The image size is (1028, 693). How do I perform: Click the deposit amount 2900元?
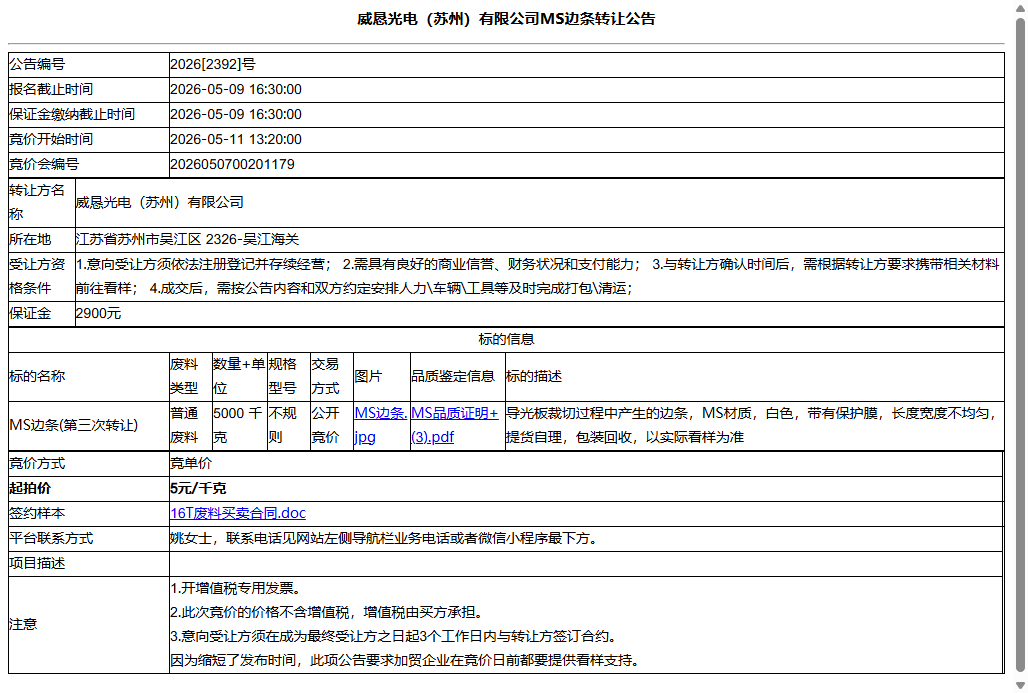(x=98, y=313)
